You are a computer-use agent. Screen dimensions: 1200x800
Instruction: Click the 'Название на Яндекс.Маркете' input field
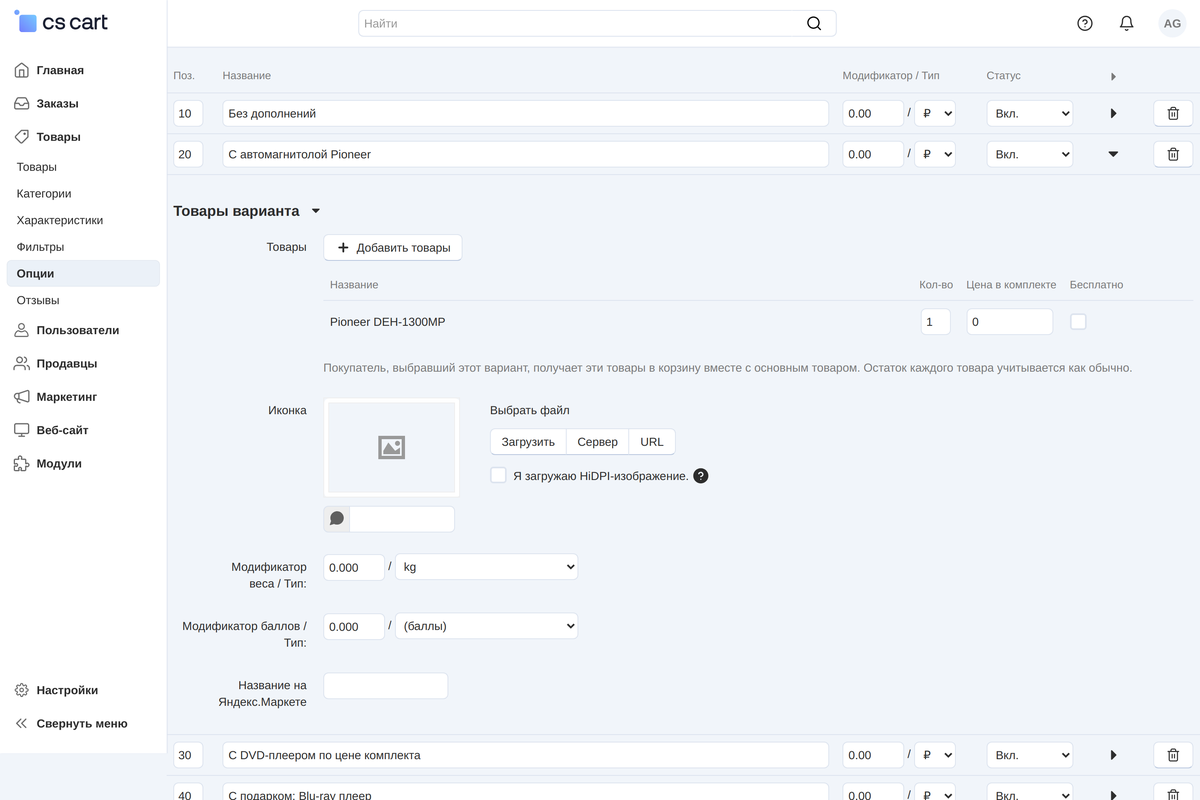tap(386, 686)
